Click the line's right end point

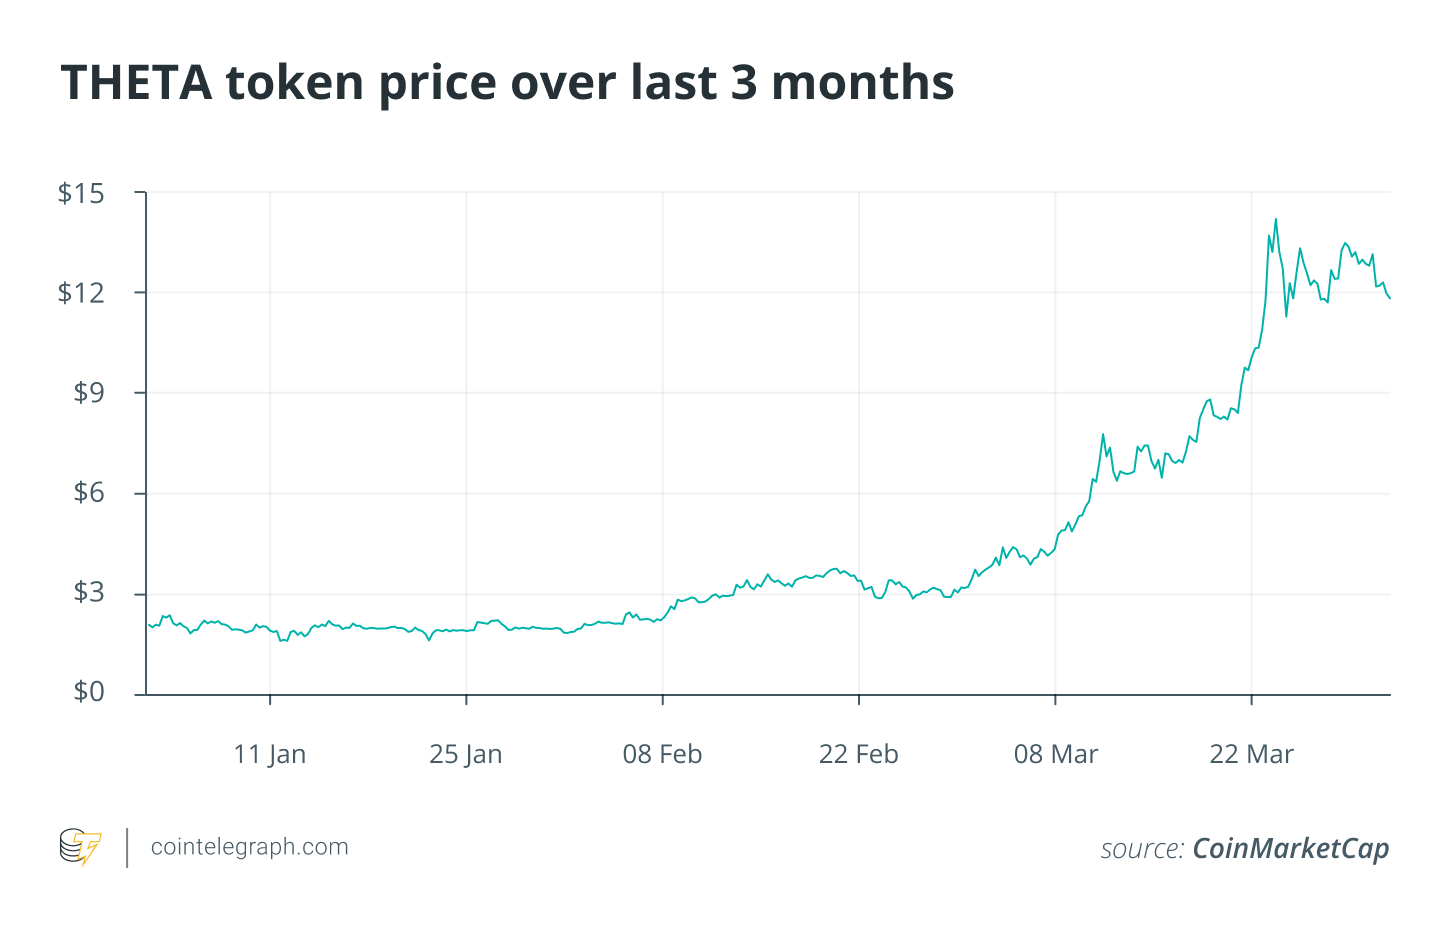1389,298
